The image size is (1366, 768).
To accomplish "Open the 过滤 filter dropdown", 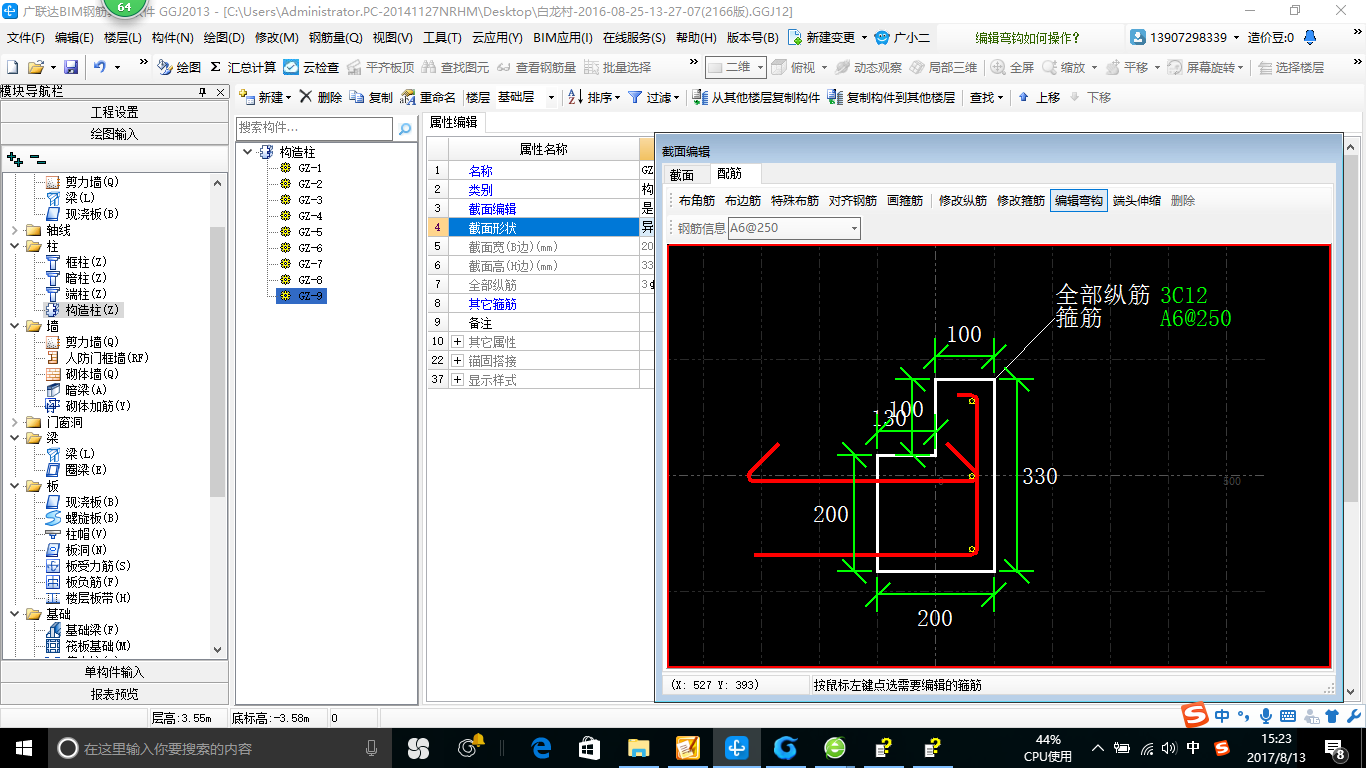I will click(x=654, y=97).
